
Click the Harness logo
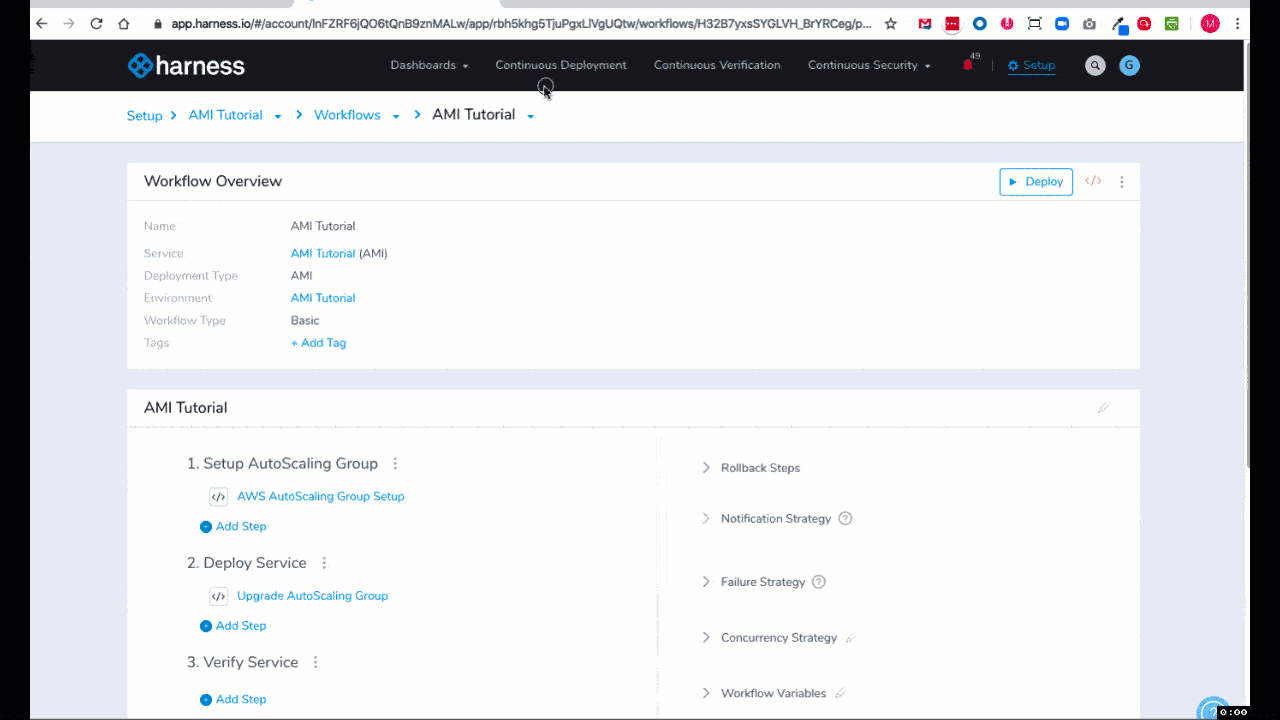186,66
